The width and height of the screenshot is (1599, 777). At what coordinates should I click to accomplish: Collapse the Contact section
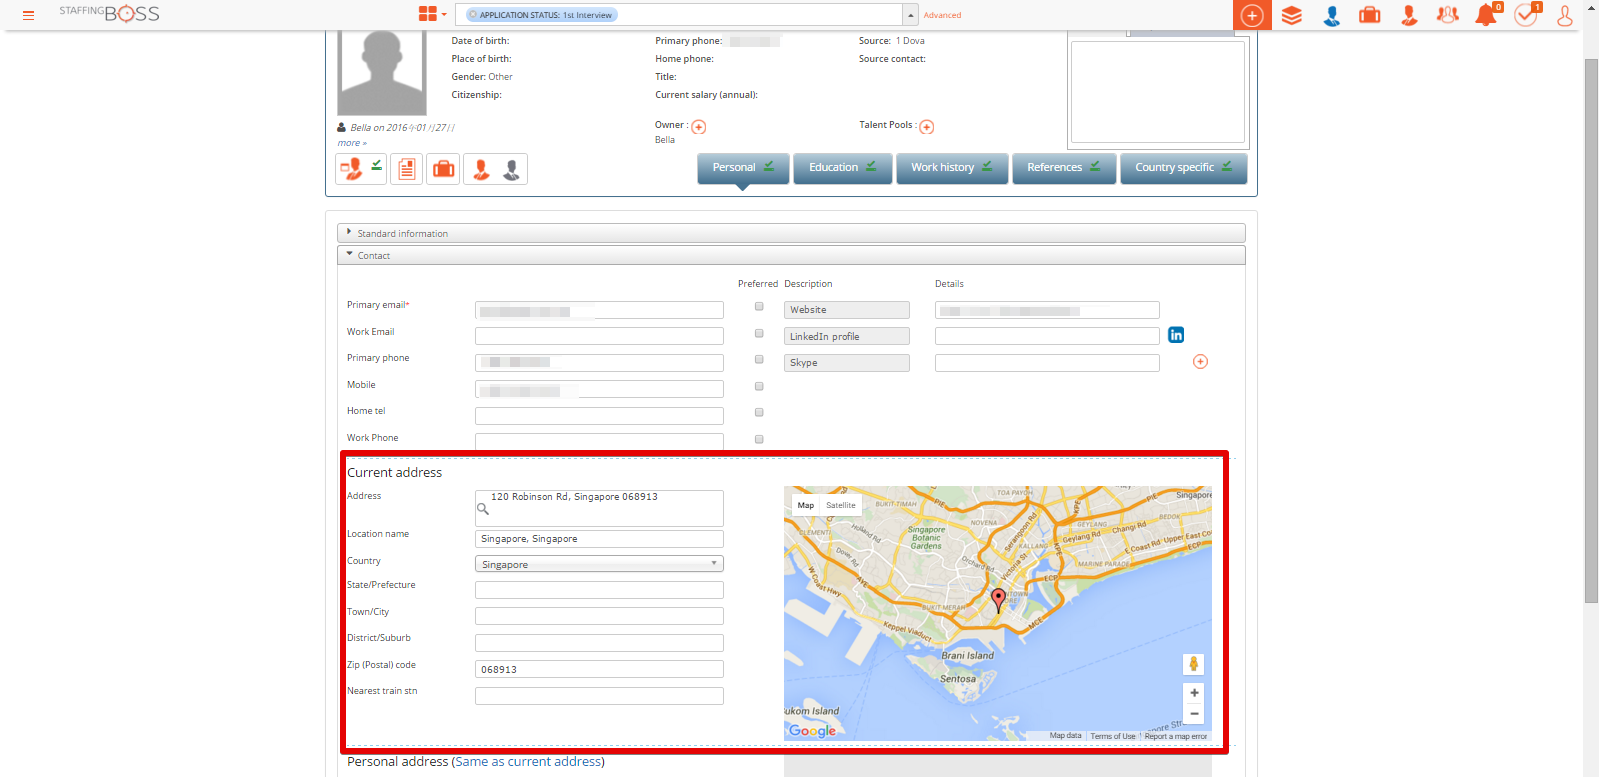[791, 255]
